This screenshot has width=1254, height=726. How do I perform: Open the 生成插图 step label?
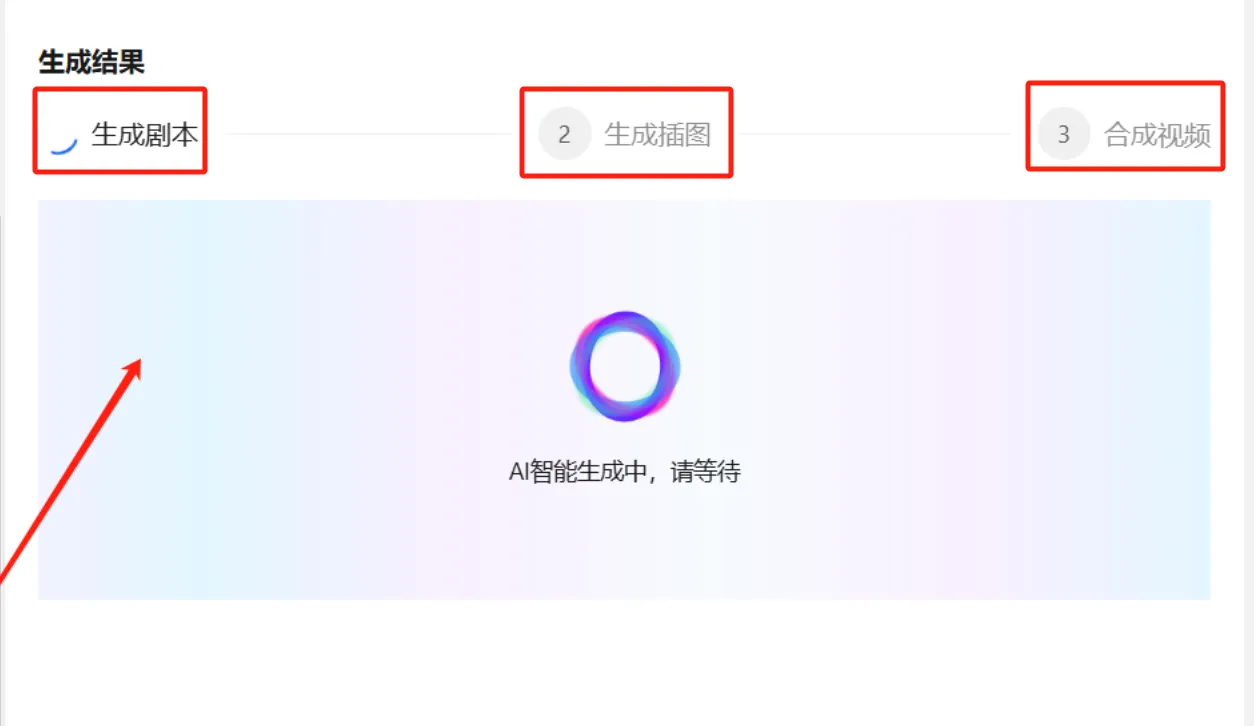pos(658,134)
